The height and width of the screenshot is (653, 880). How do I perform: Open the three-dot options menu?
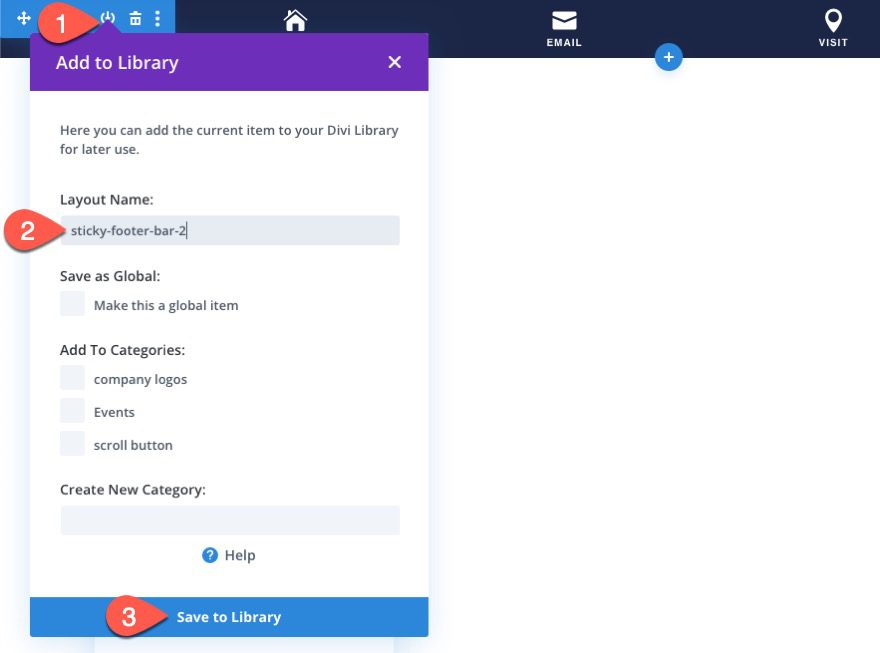point(156,18)
